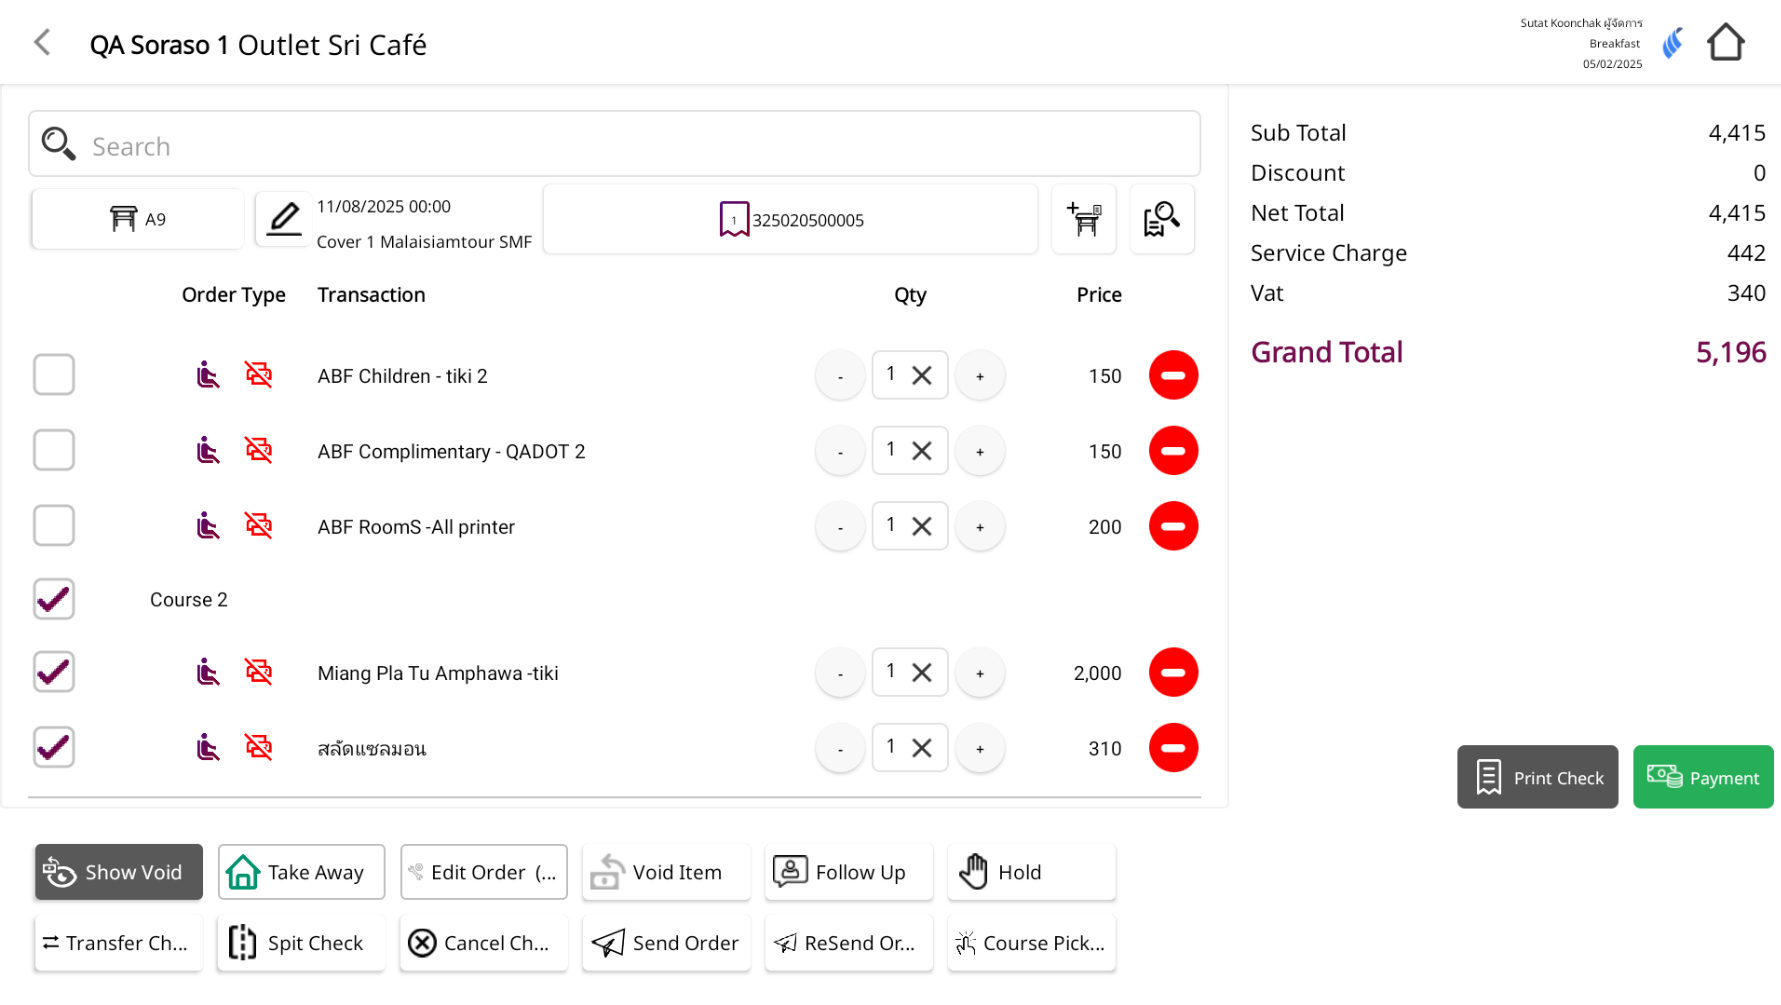Open the check search icon
Screen dimensions: 1781x1005
point(1161,219)
